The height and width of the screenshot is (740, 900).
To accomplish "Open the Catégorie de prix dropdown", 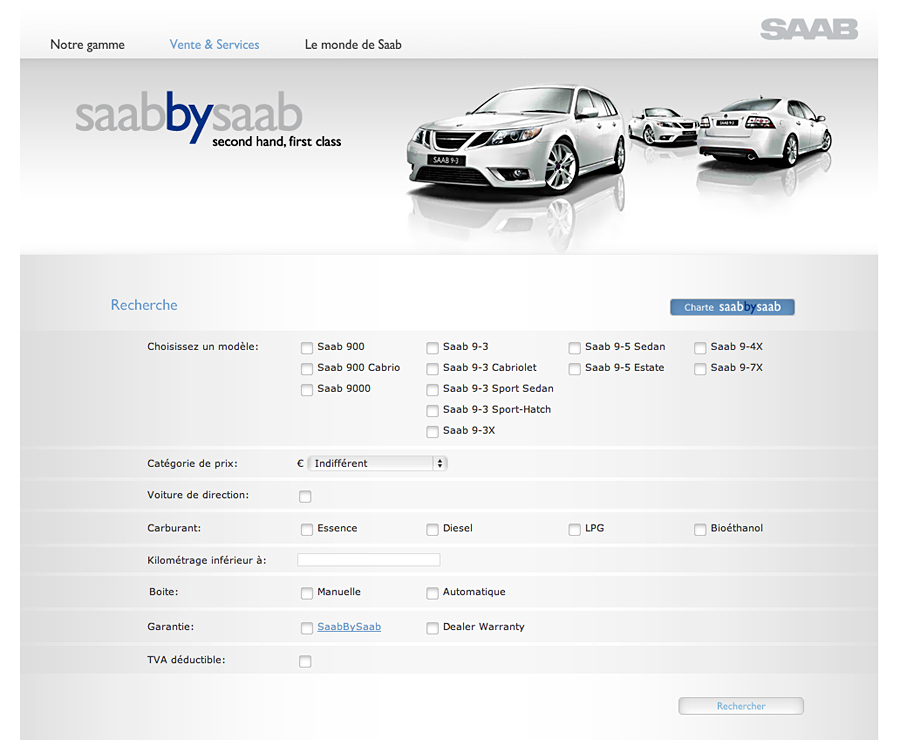I will (x=377, y=464).
